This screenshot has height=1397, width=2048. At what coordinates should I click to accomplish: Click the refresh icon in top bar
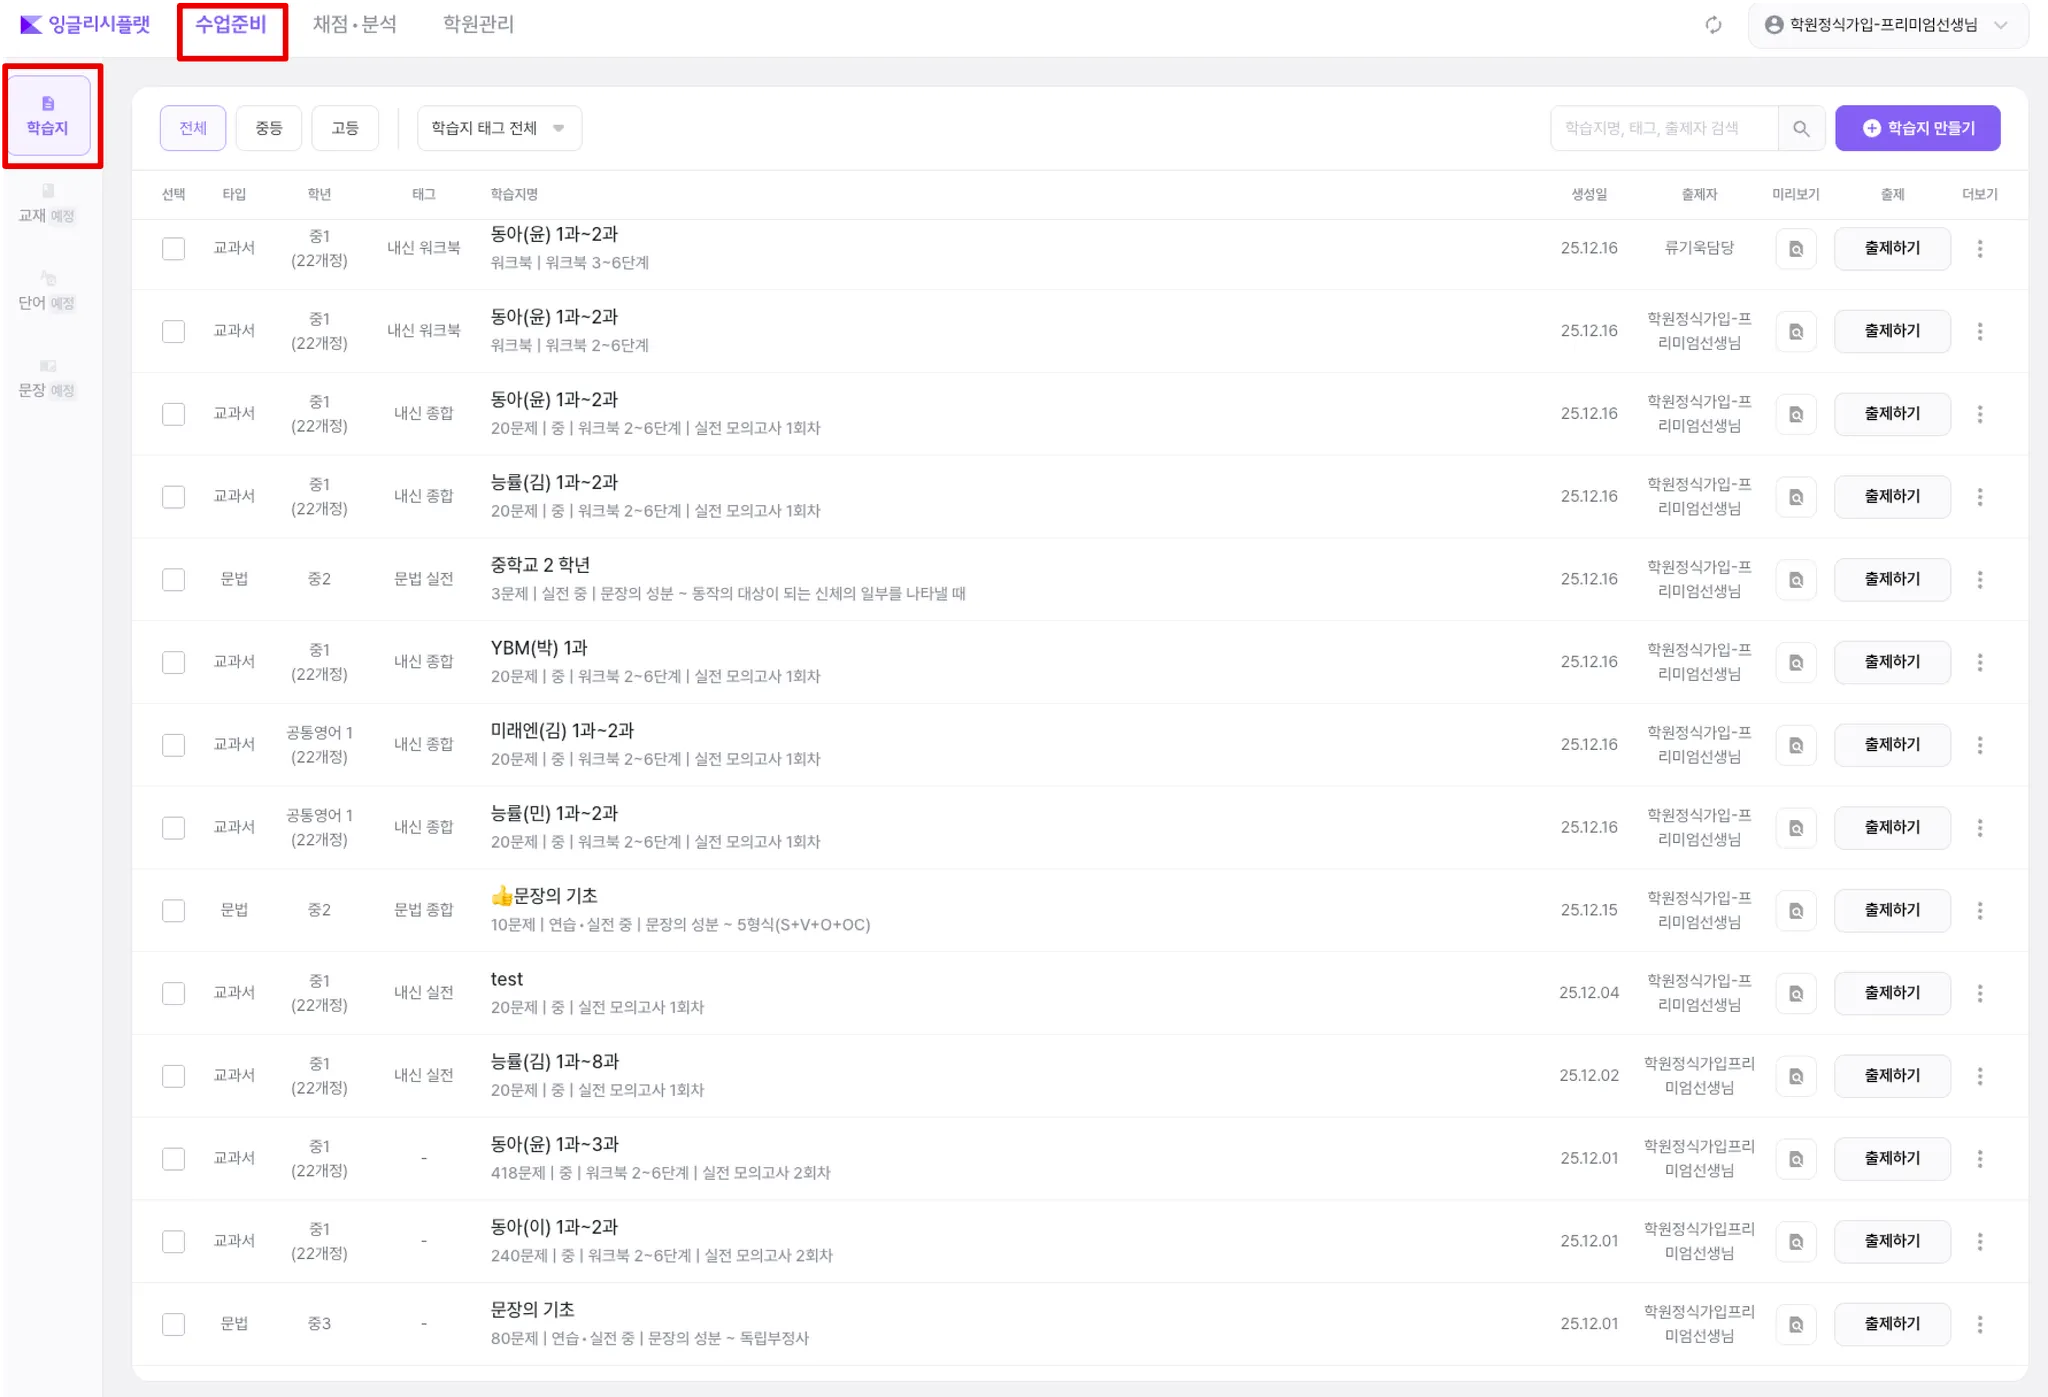coord(1713,25)
